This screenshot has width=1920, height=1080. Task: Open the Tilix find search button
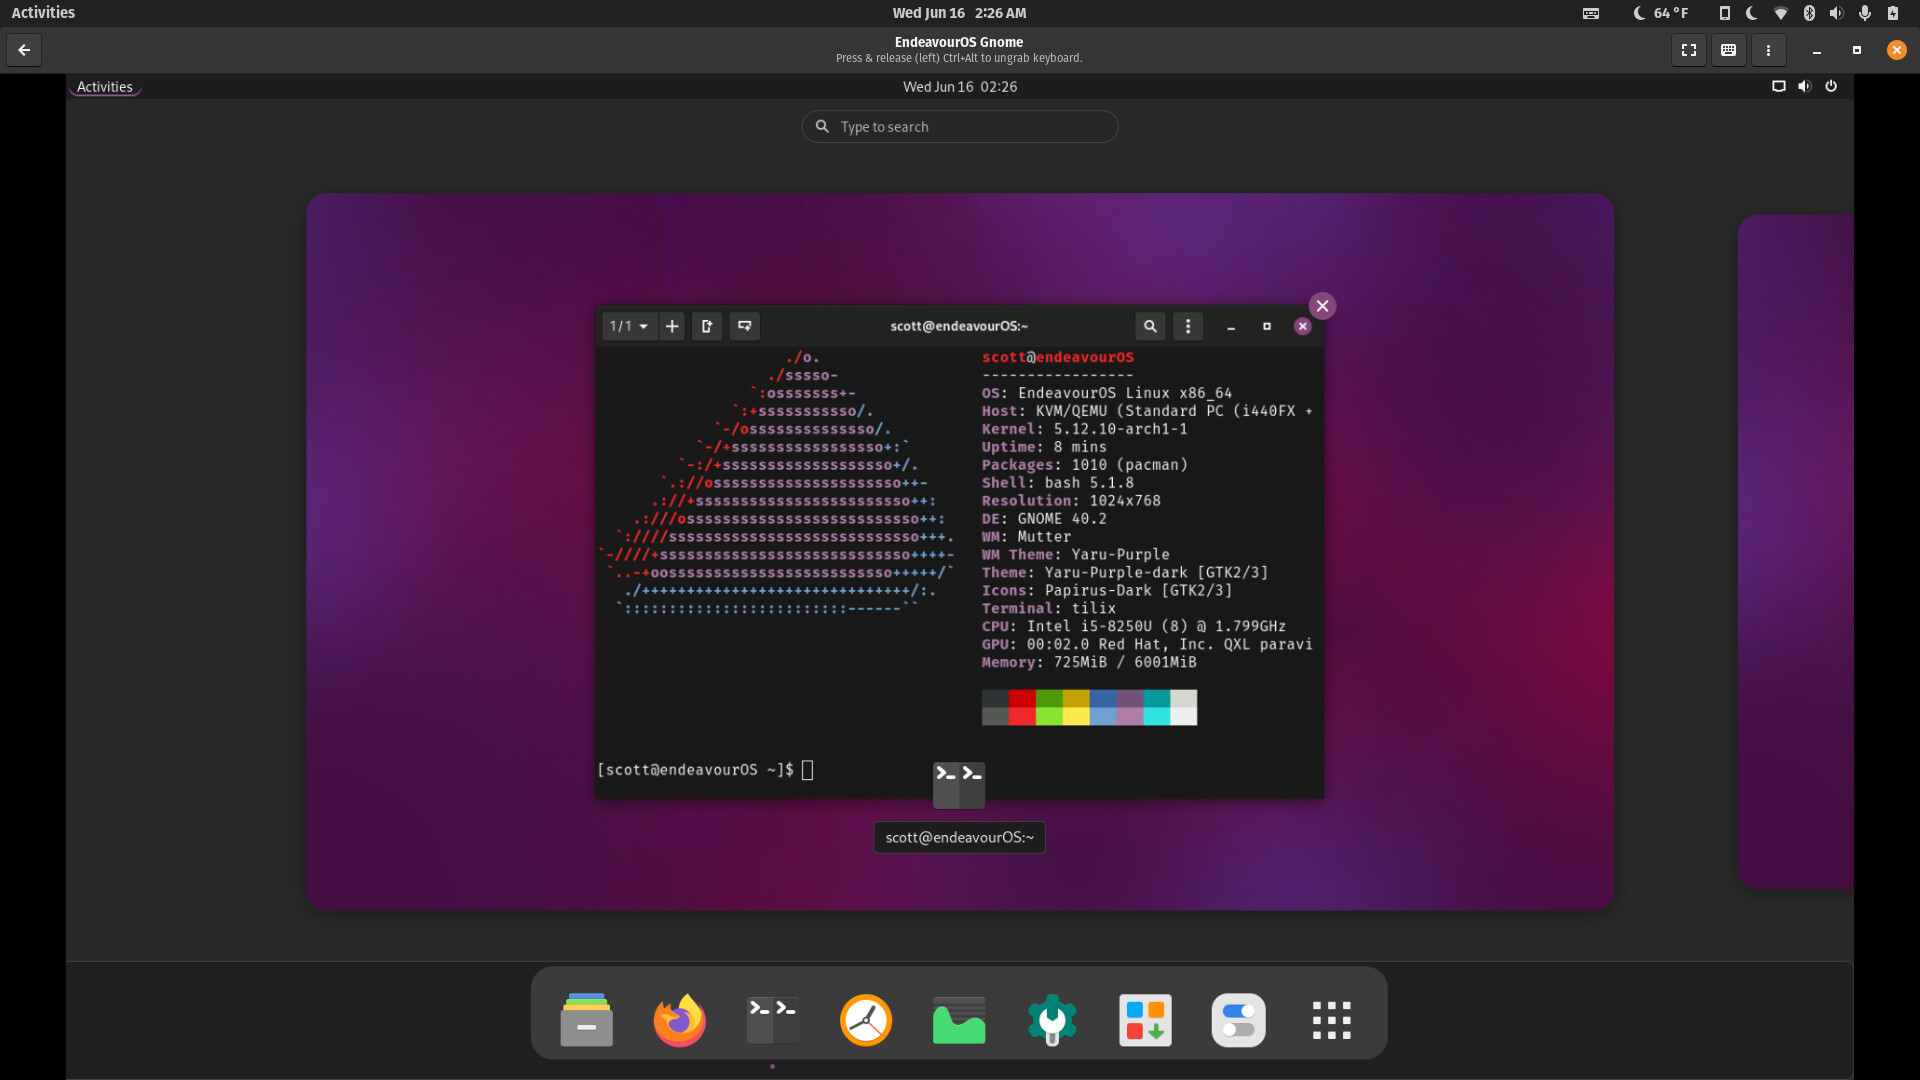tap(1150, 326)
